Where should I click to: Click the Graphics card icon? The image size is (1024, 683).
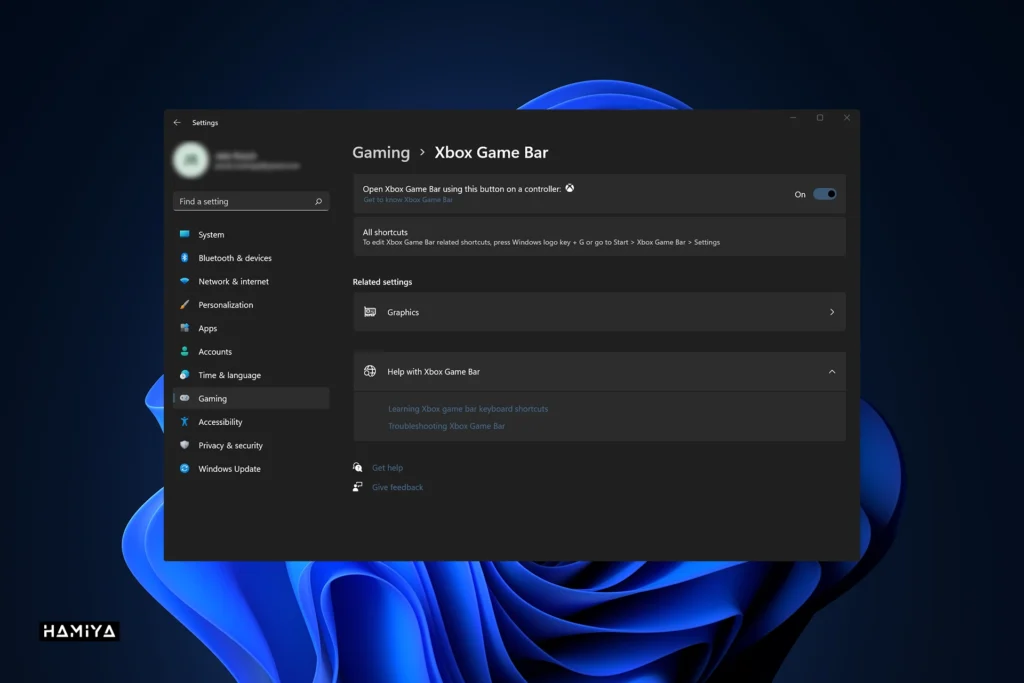coord(370,312)
